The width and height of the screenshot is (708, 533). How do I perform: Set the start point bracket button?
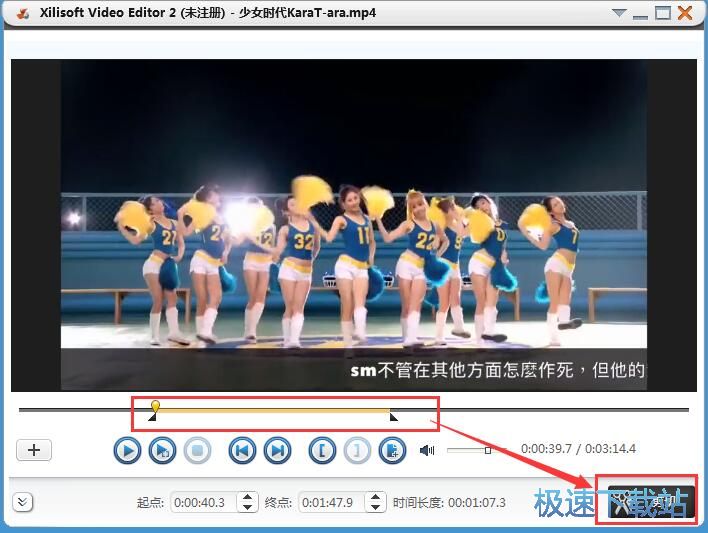click(x=322, y=450)
